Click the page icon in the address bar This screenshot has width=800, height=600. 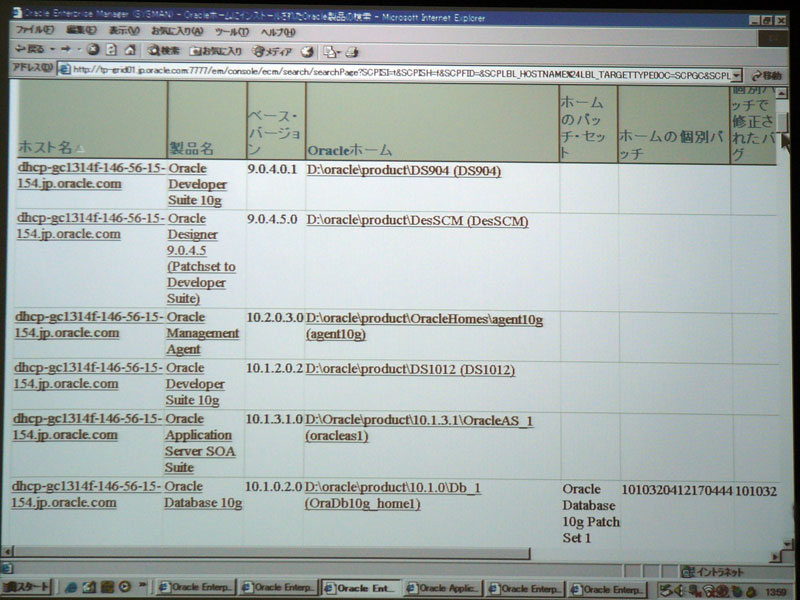click(x=64, y=69)
